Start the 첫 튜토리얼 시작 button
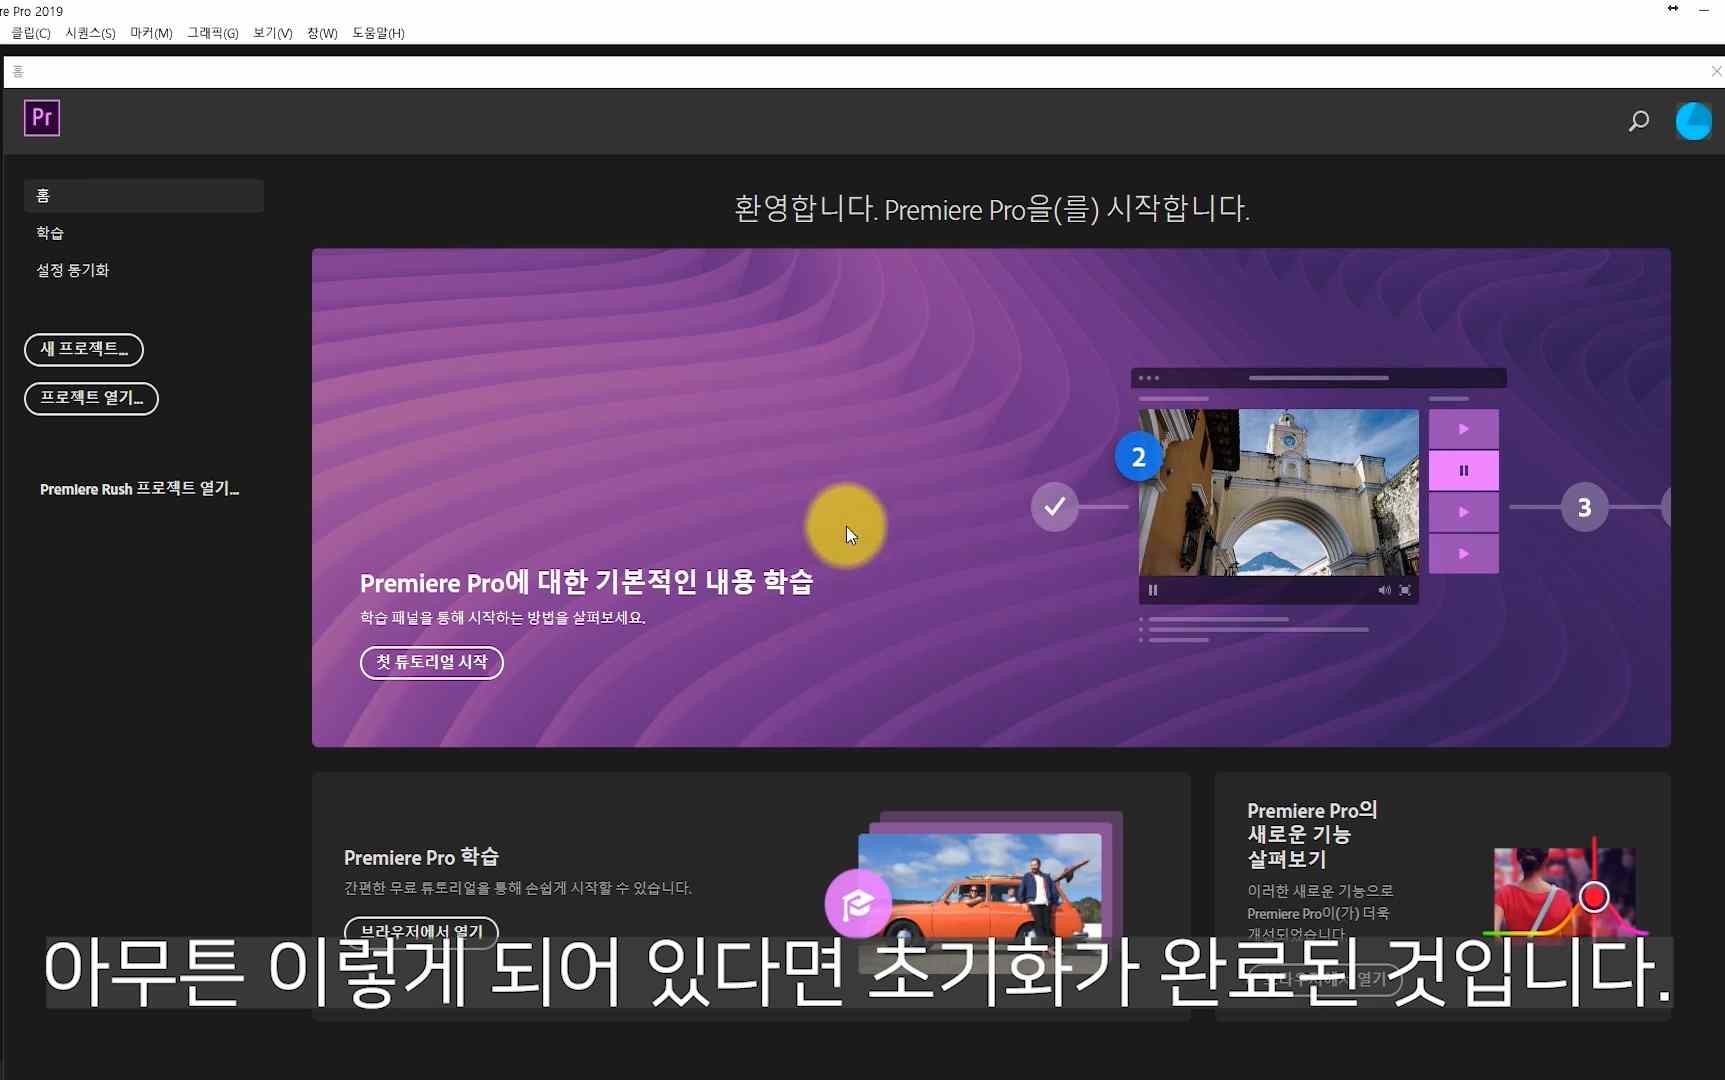Viewport: 1725px width, 1080px height. coord(431,662)
